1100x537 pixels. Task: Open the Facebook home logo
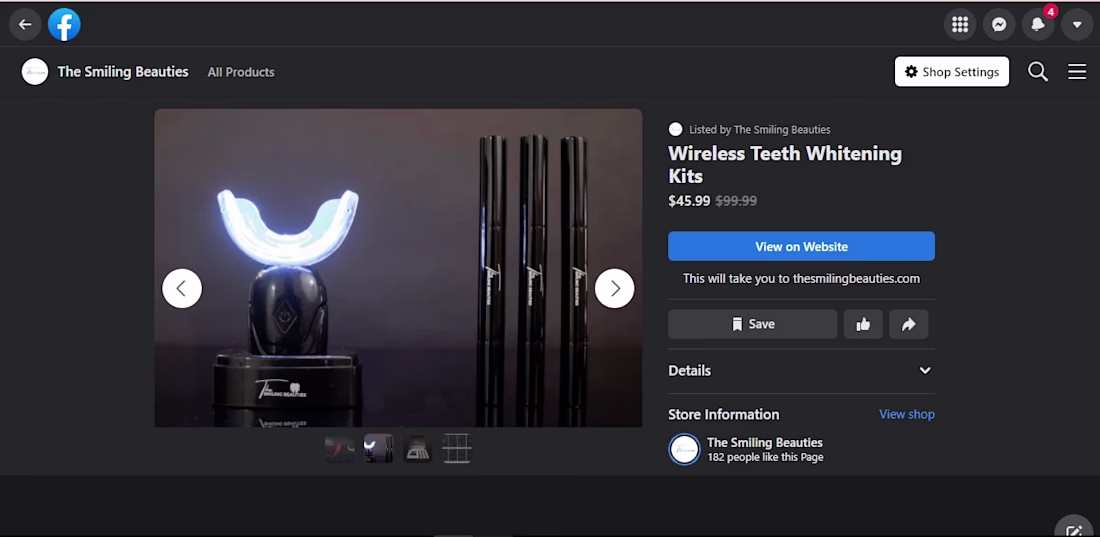pos(64,25)
